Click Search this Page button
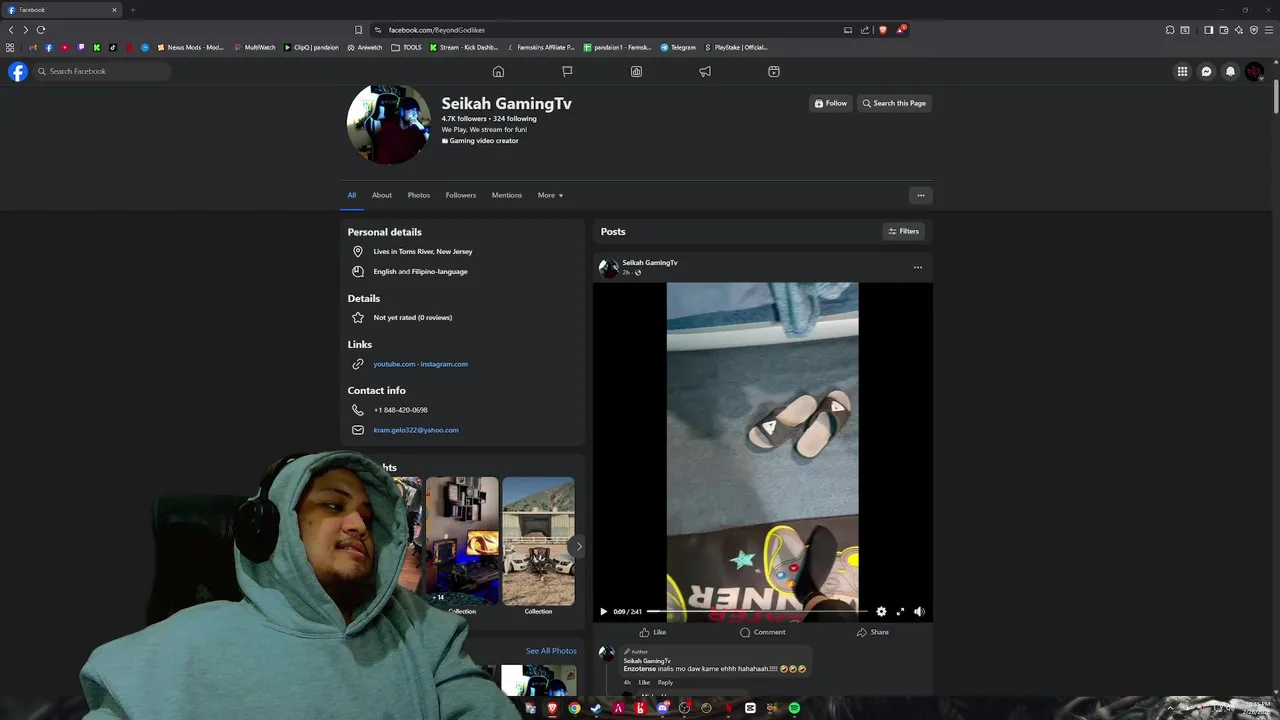The width and height of the screenshot is (1280, 720). [894, 103]
